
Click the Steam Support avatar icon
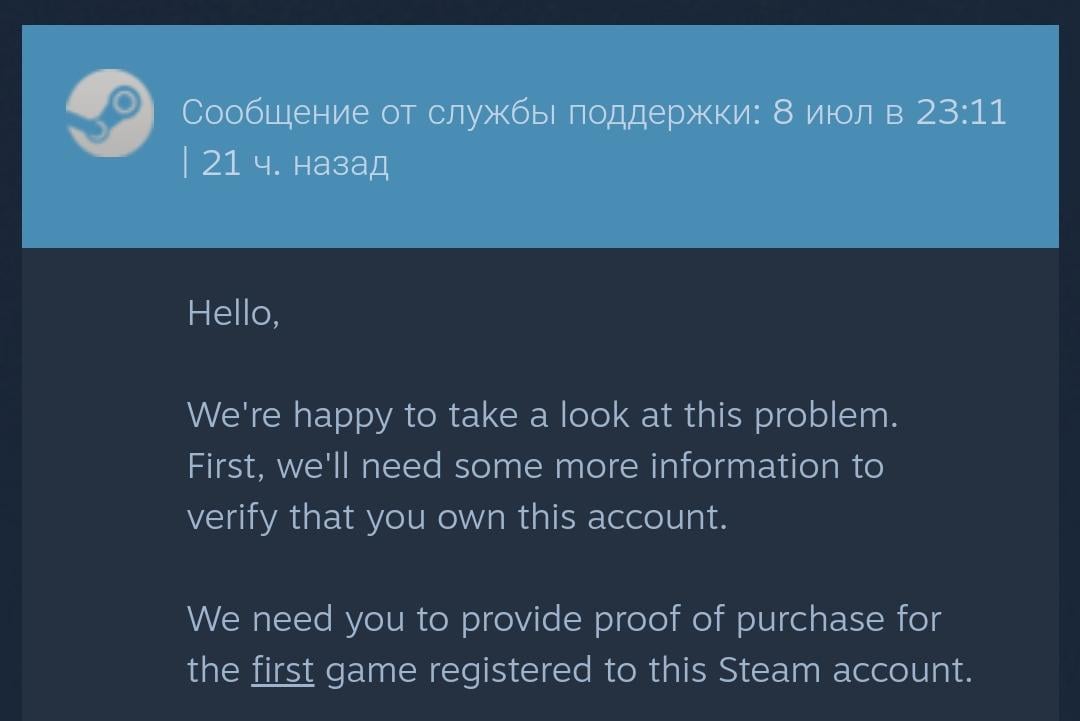(110, 113)
